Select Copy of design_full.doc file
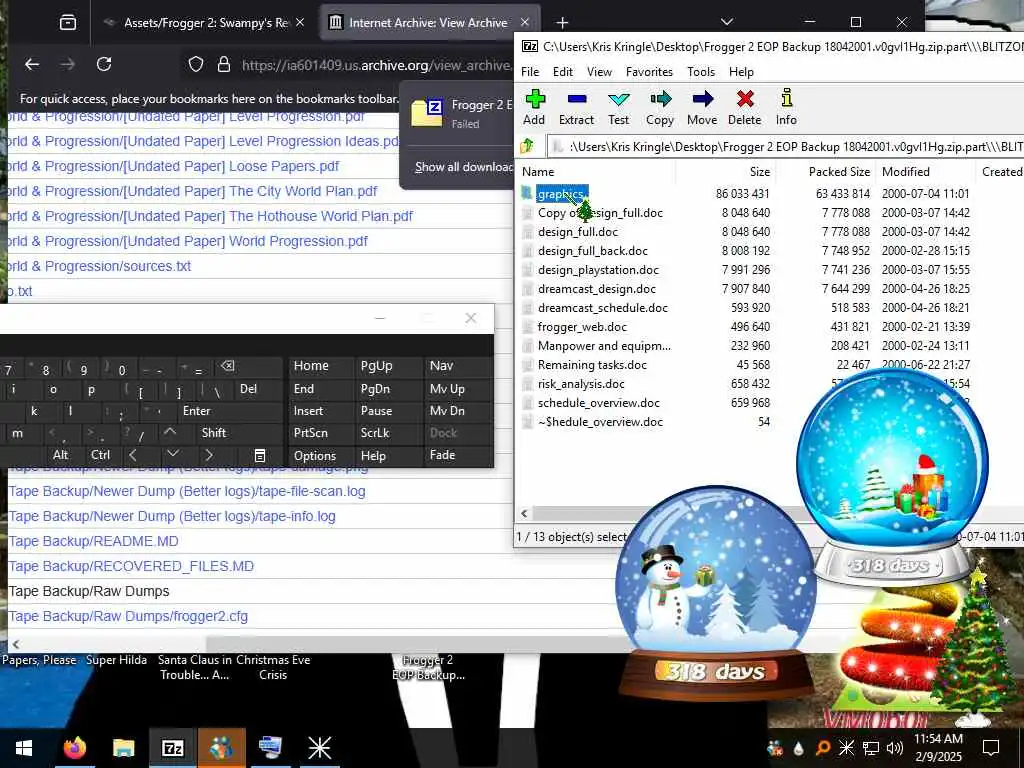This screenshot has height=768, width=1024. [600, 213]
